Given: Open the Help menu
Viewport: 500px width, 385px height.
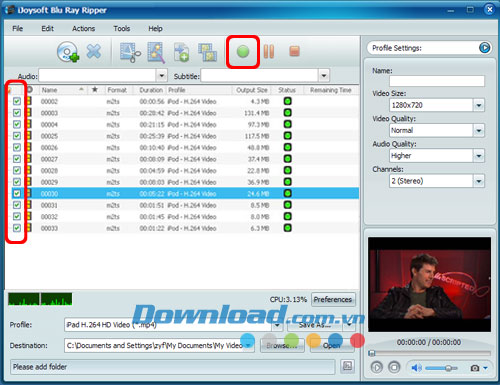Looking at the screenshot, I should click(x=155, y=29).
